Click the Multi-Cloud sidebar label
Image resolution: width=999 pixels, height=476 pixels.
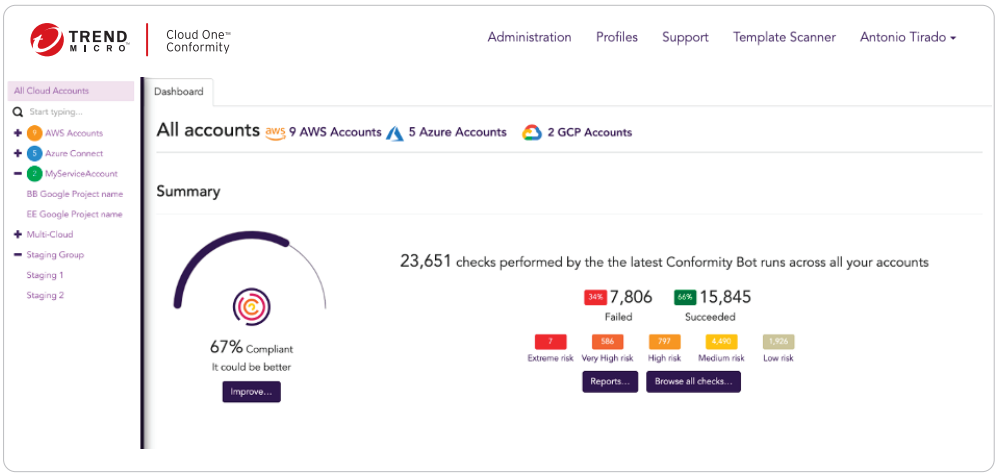coord(50,234)
